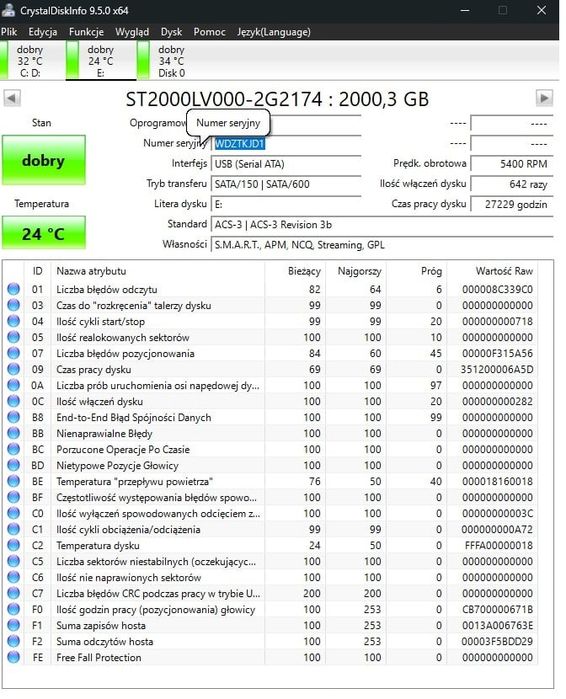Click the Interfejs field USB (Serial ATA)
Viewport: 566px width, 699px height.
(285, 164)
